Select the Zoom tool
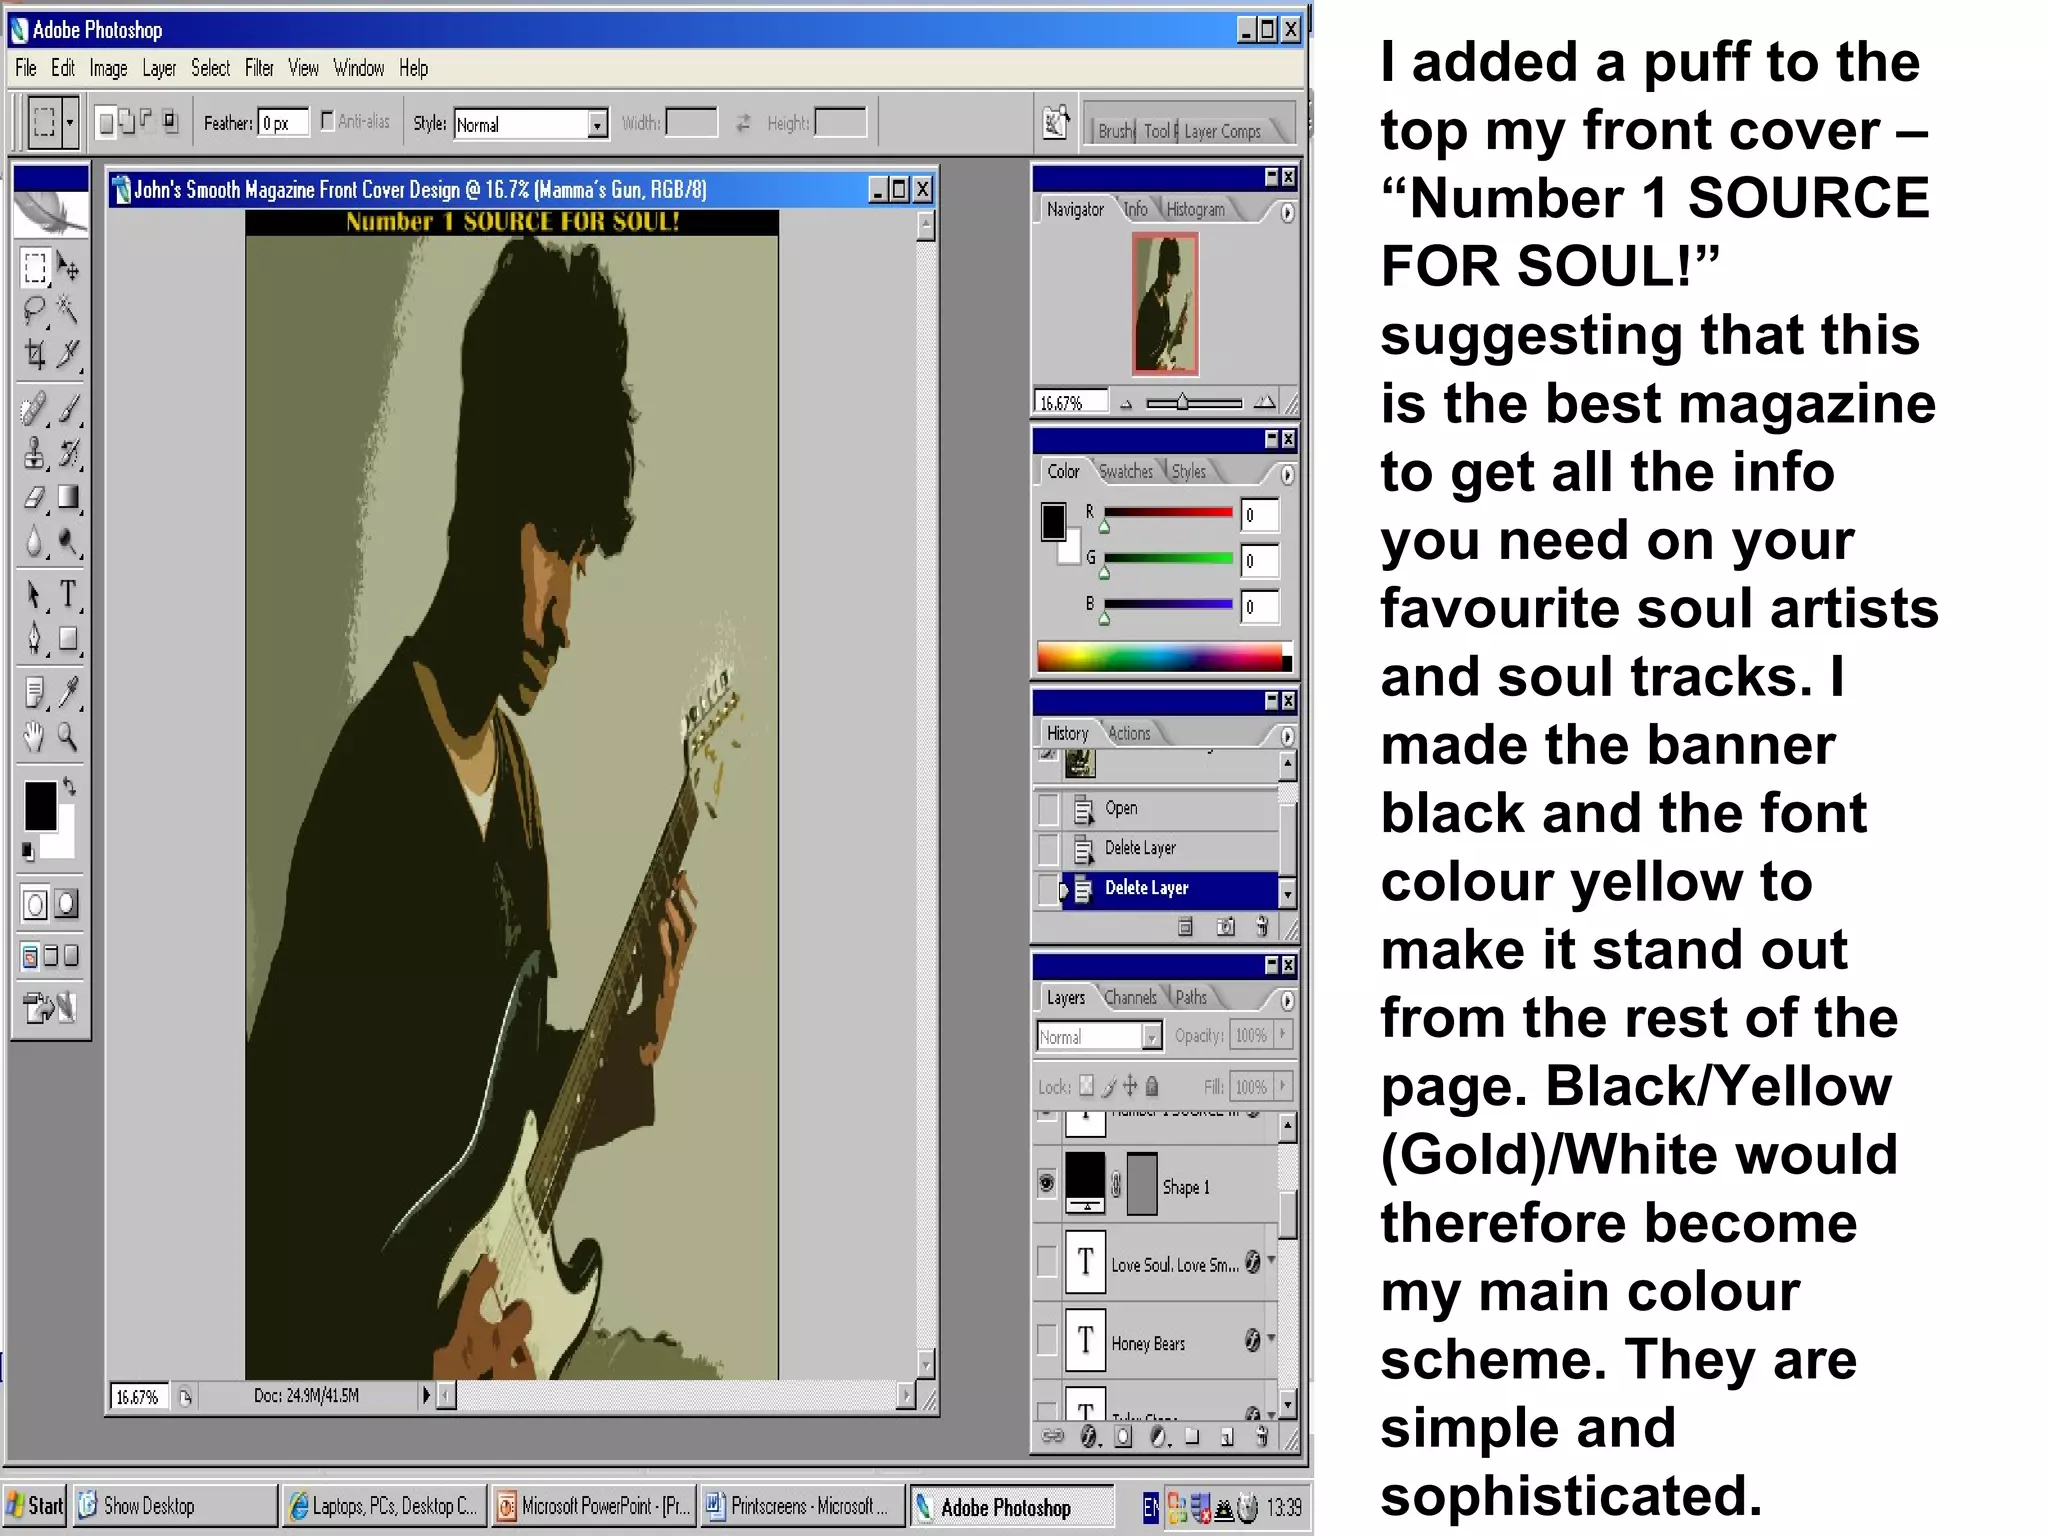 [x=68, y=737]
